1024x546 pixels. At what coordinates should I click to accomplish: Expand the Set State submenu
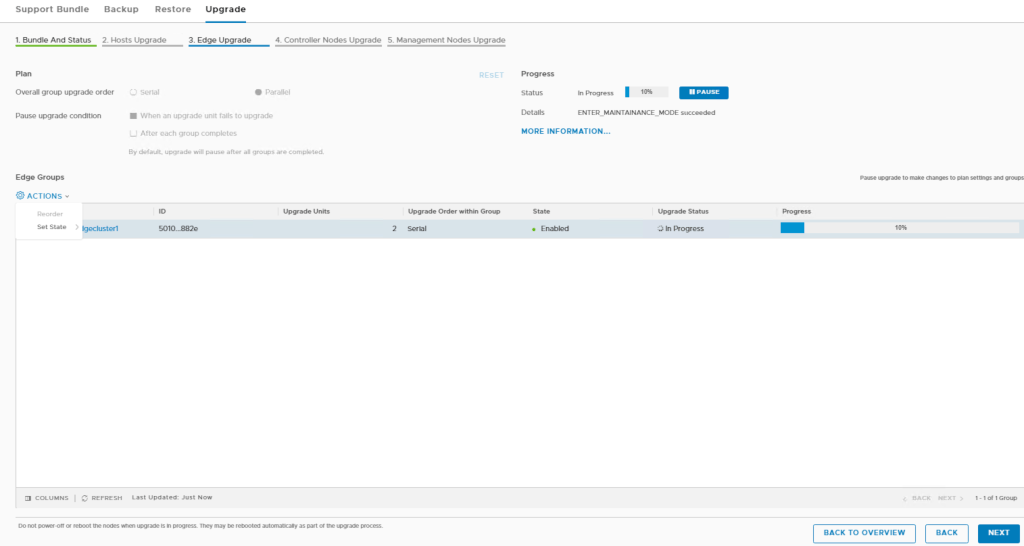tap(52, 227)
